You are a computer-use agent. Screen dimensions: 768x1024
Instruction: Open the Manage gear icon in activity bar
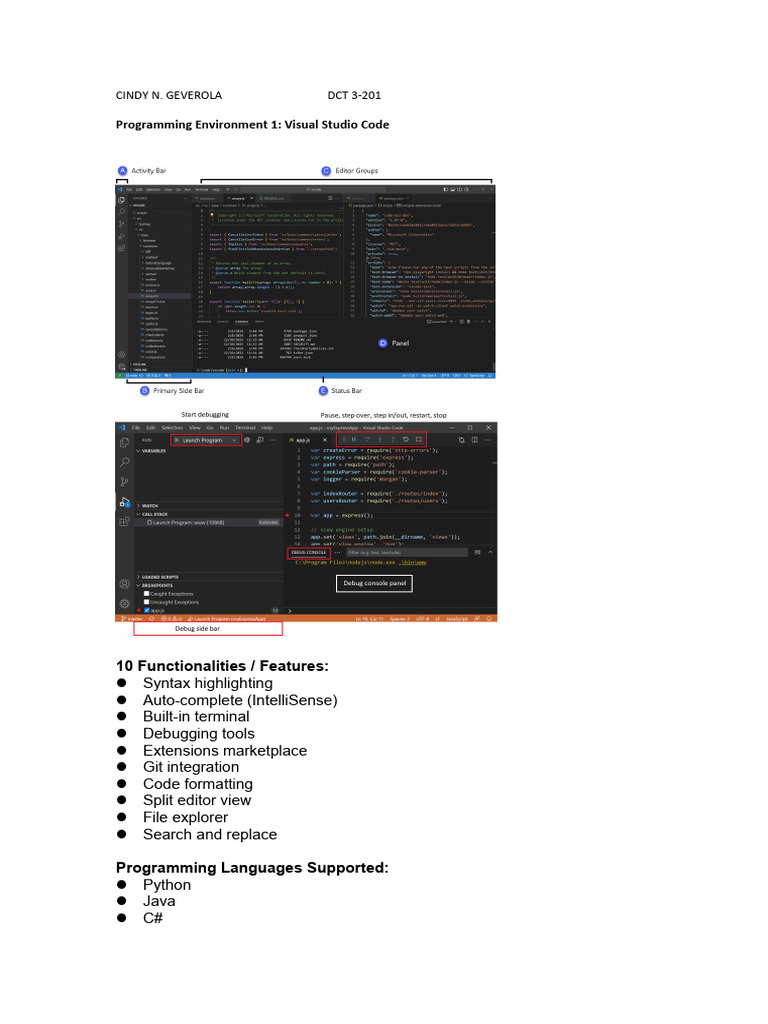124,603
